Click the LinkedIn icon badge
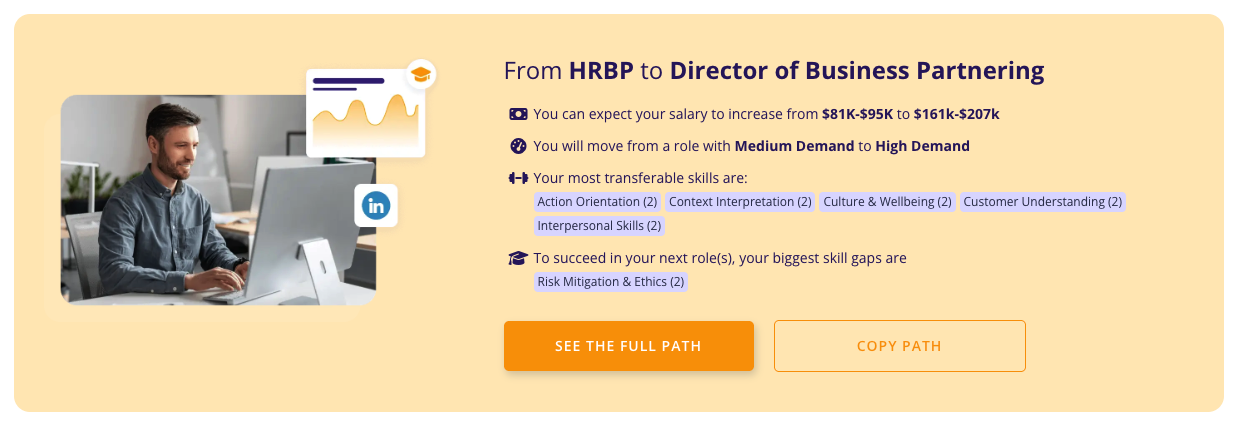The height and width of the screenshot is (426, 1242). click(x=376, y=206)
